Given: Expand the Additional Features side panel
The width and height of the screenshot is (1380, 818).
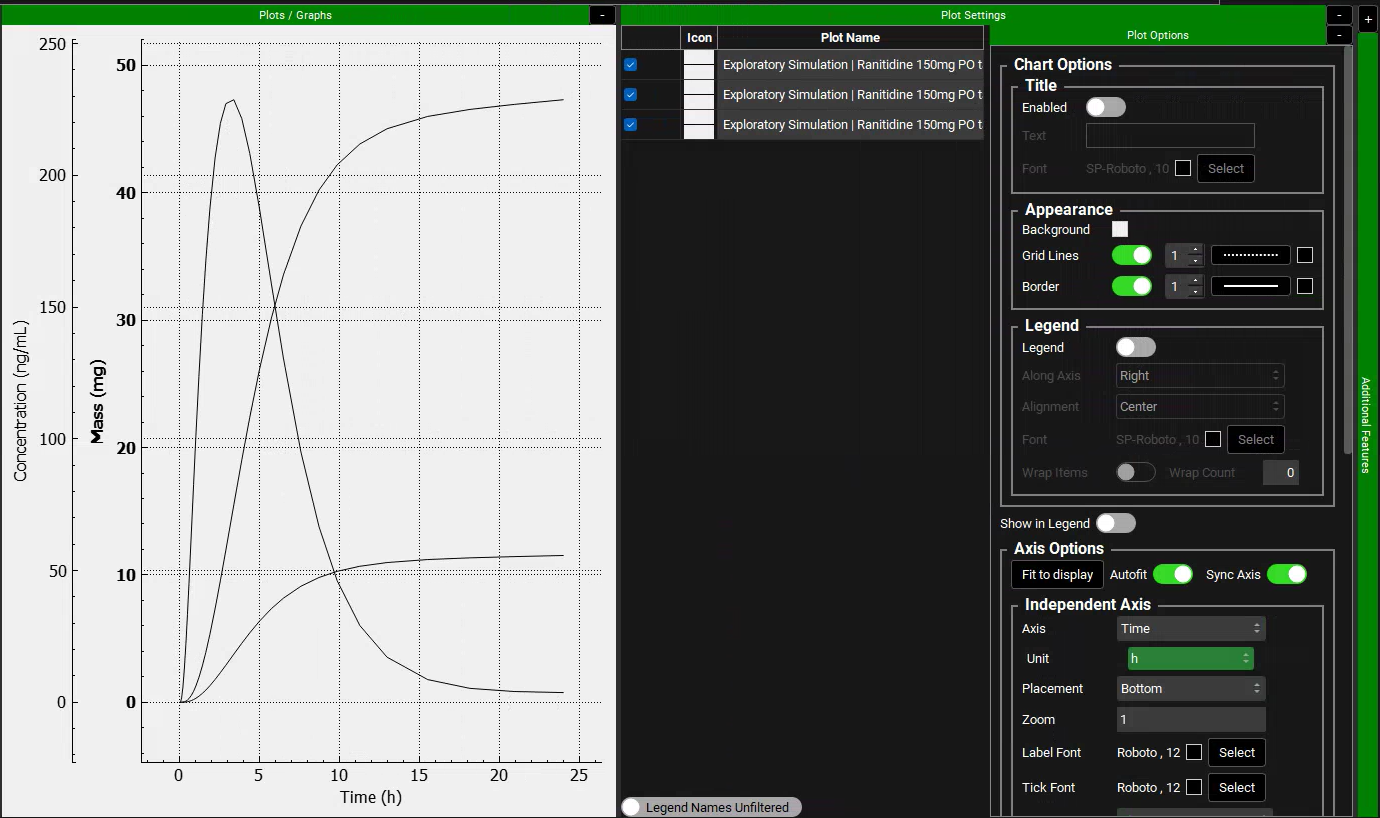Looking at the screenshot, I should pyautogui.click(x=1368, y=20).
